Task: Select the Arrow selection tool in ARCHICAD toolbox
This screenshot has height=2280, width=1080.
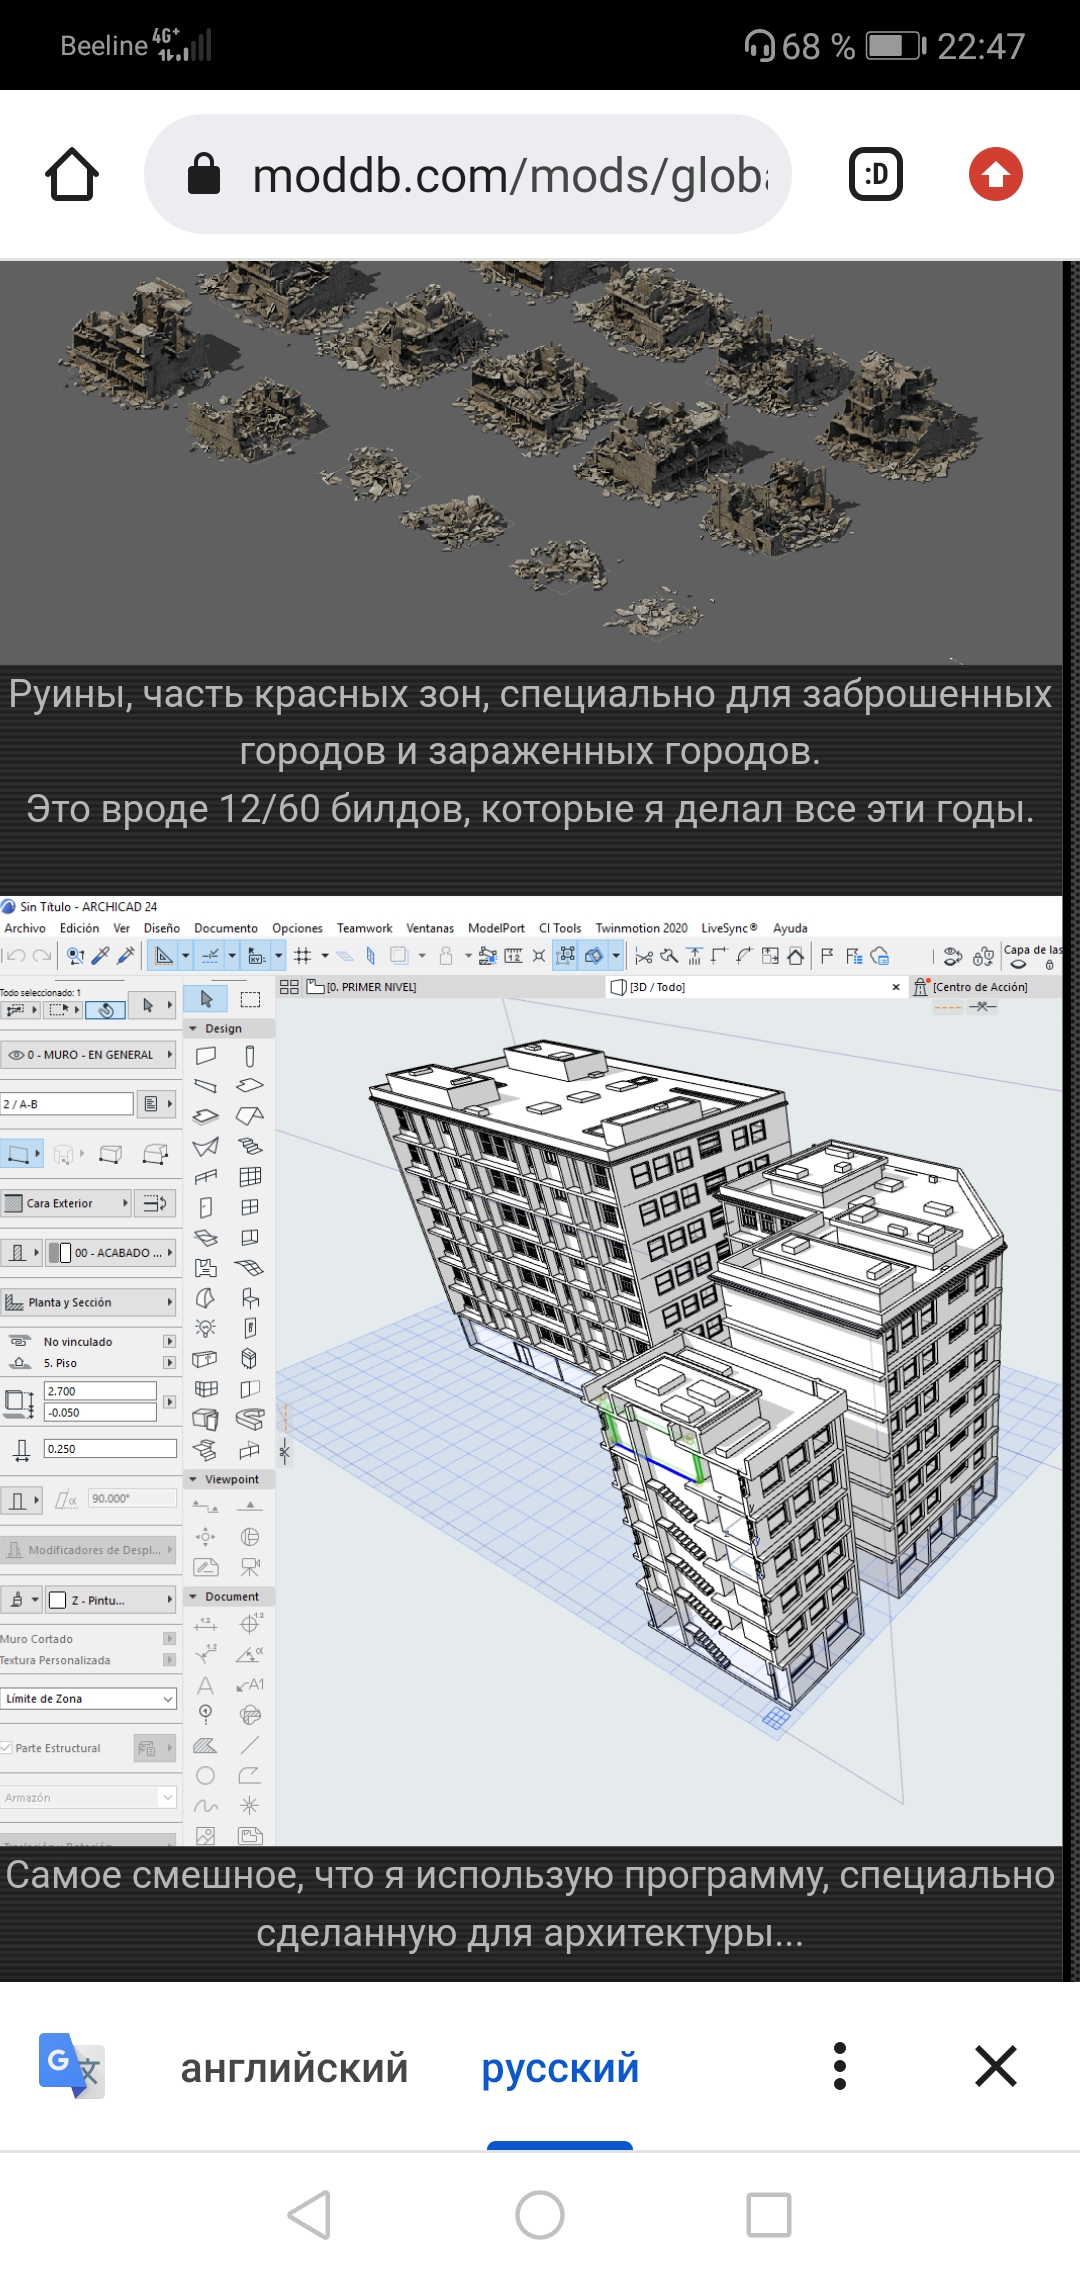Action: tap(206, 999)
